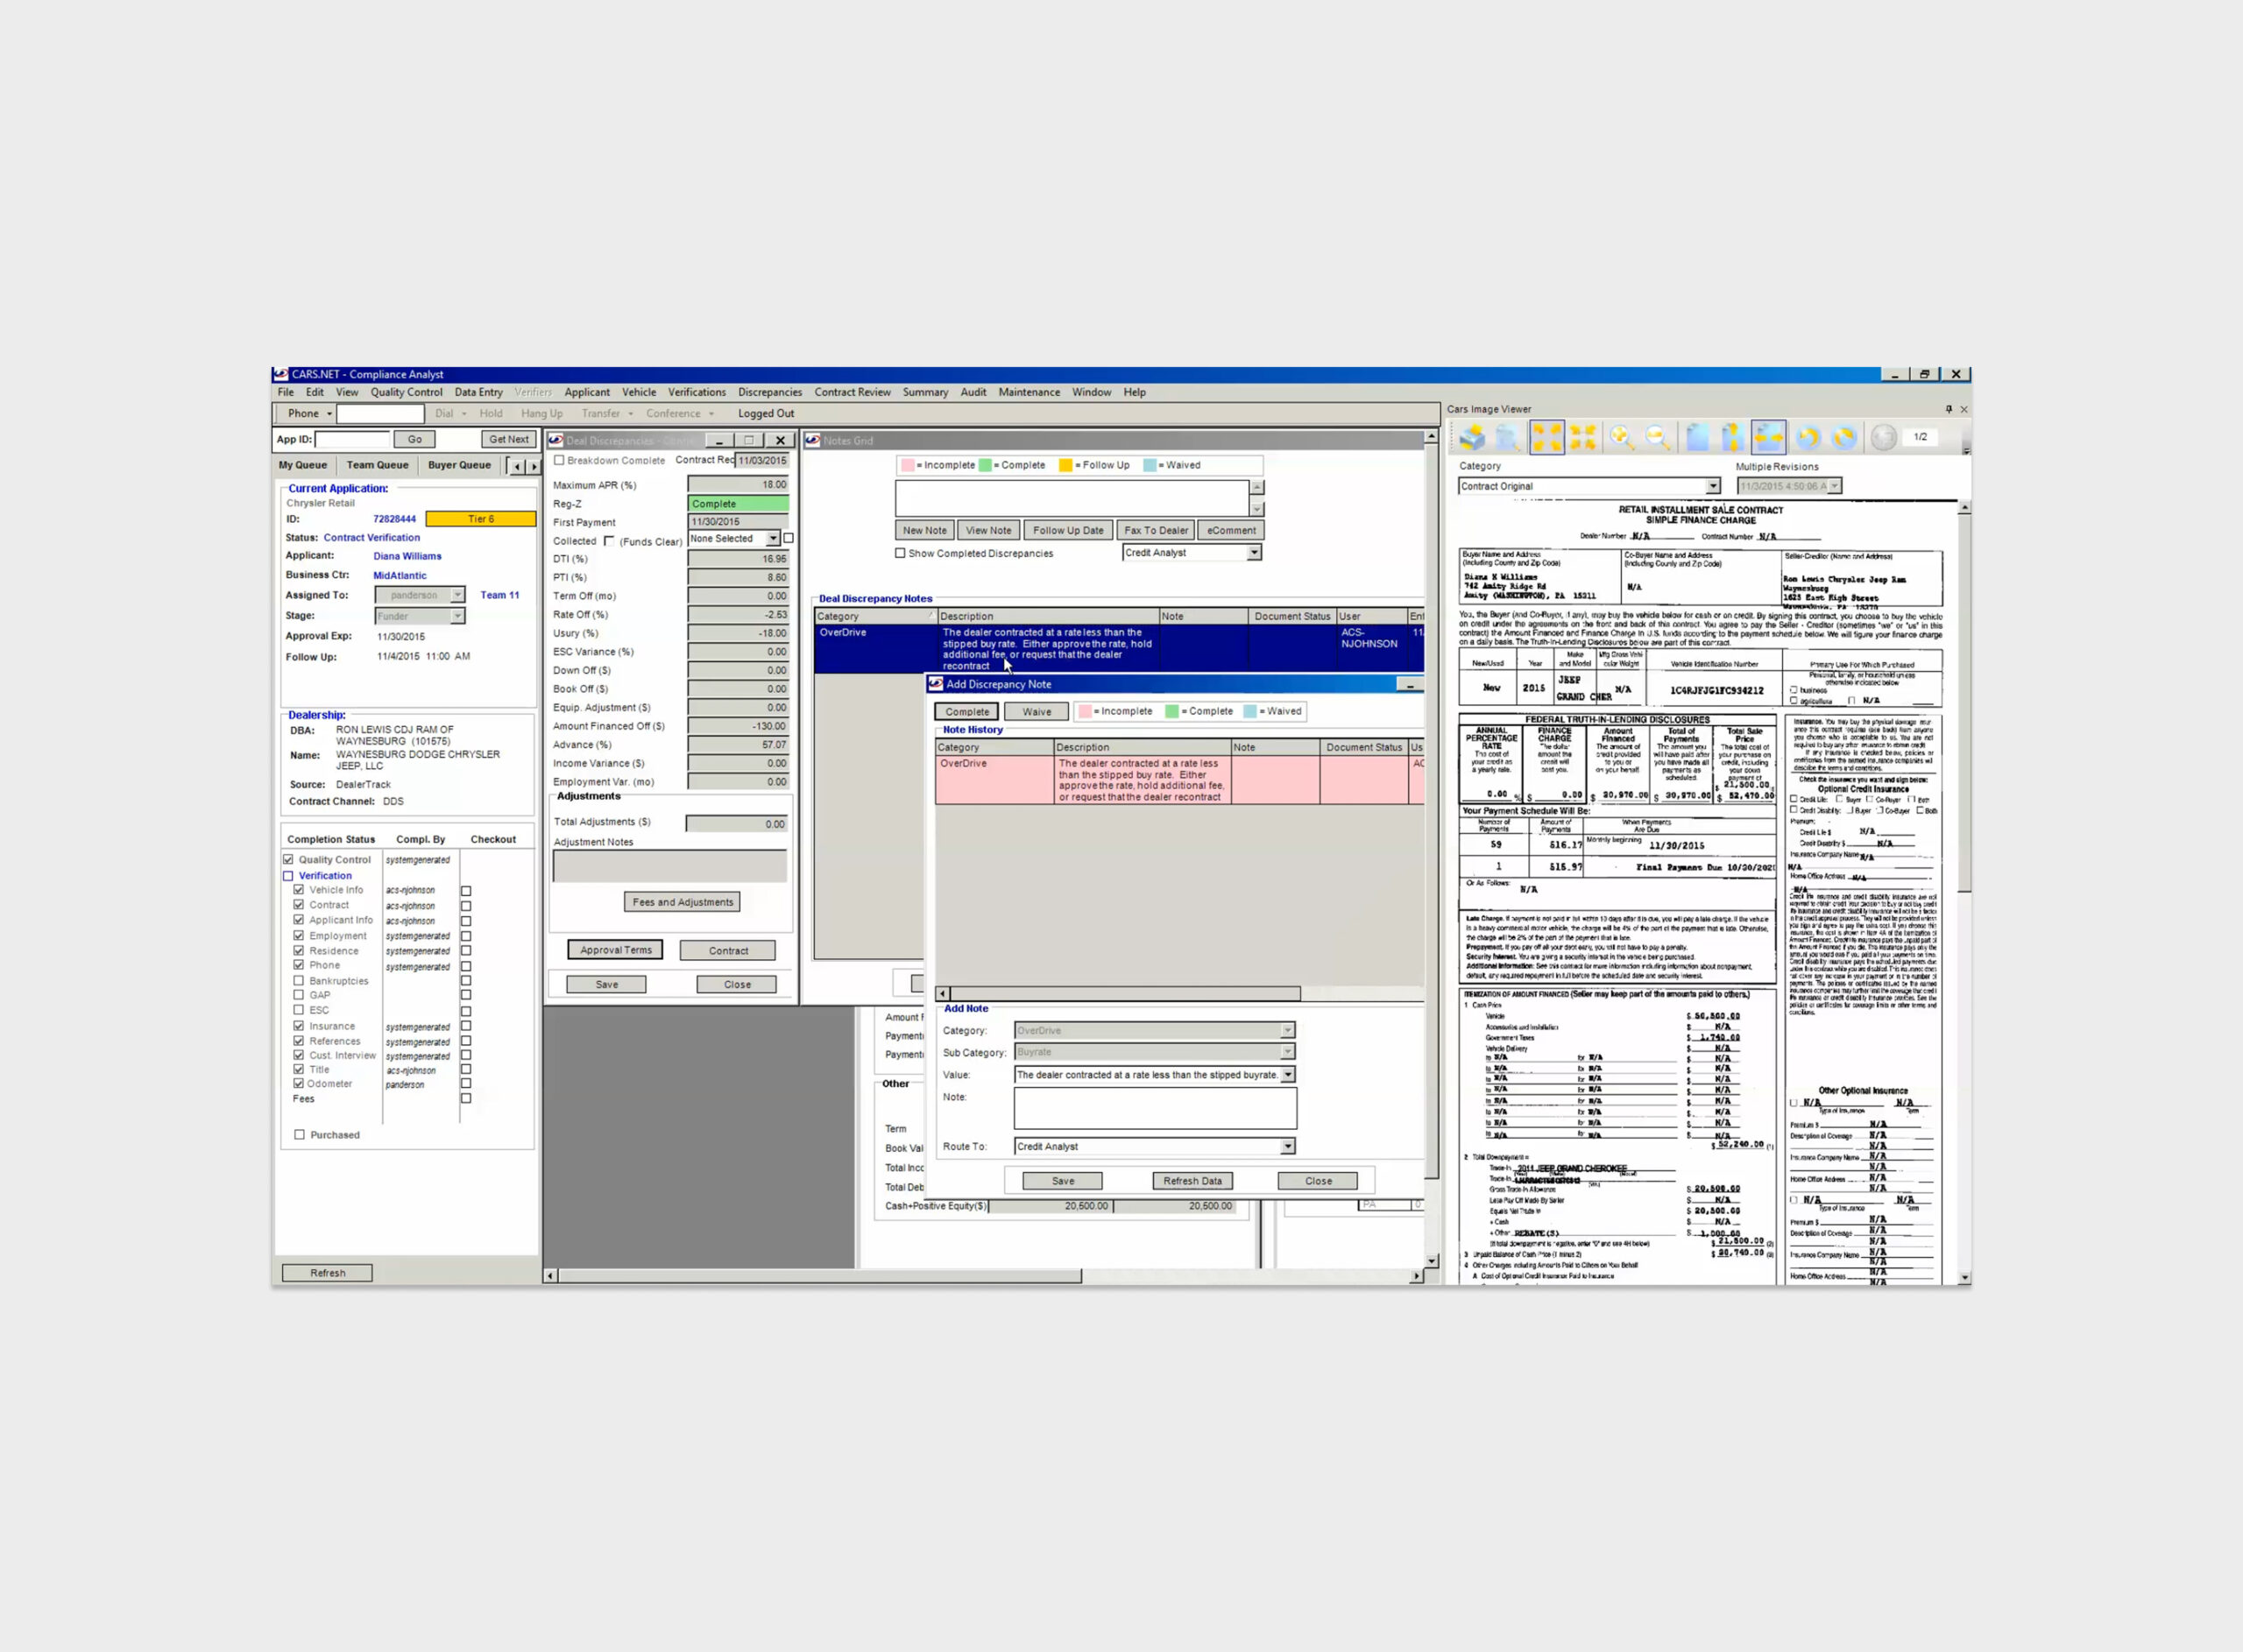Switch to the Team Queue tab
Screen dimensions: 2243x1652
coord(377,465)
